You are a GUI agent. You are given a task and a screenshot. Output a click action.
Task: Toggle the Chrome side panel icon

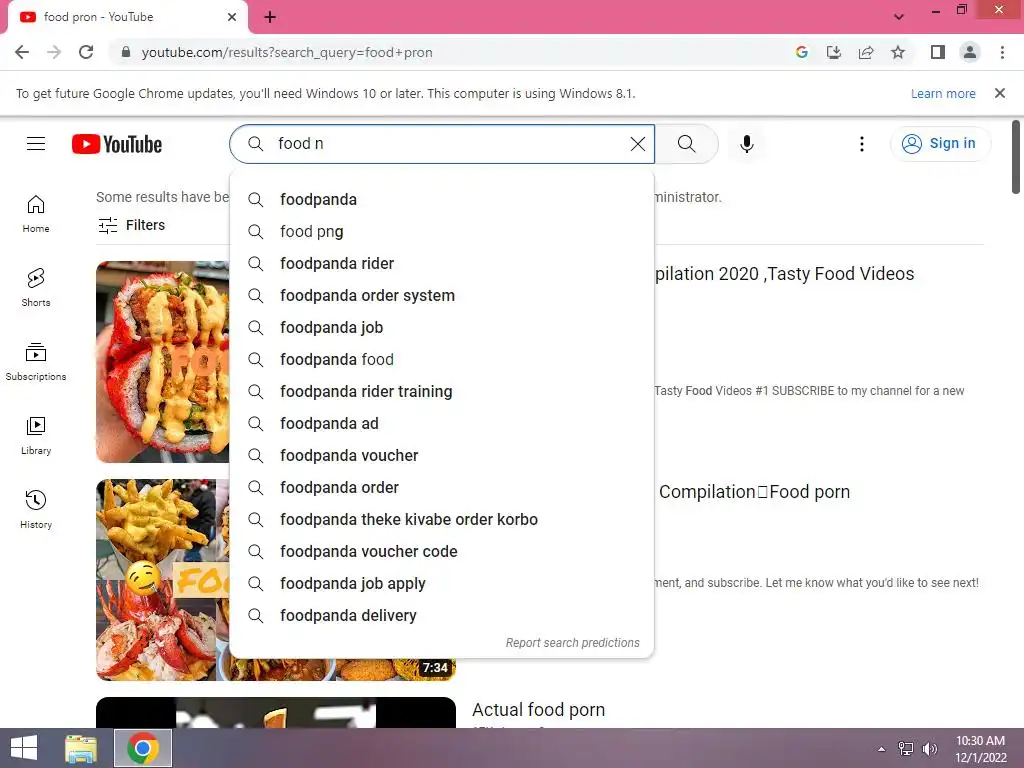click(938, 52)
